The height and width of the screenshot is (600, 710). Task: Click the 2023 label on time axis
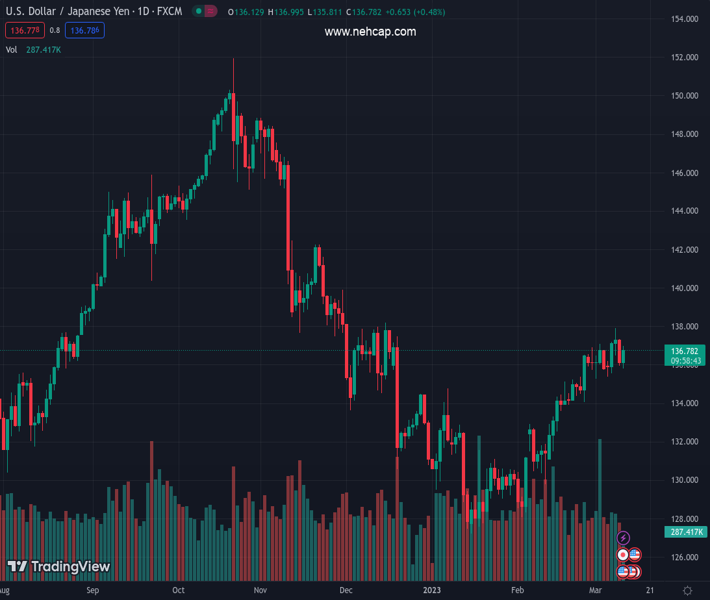(x=432, y=591)
